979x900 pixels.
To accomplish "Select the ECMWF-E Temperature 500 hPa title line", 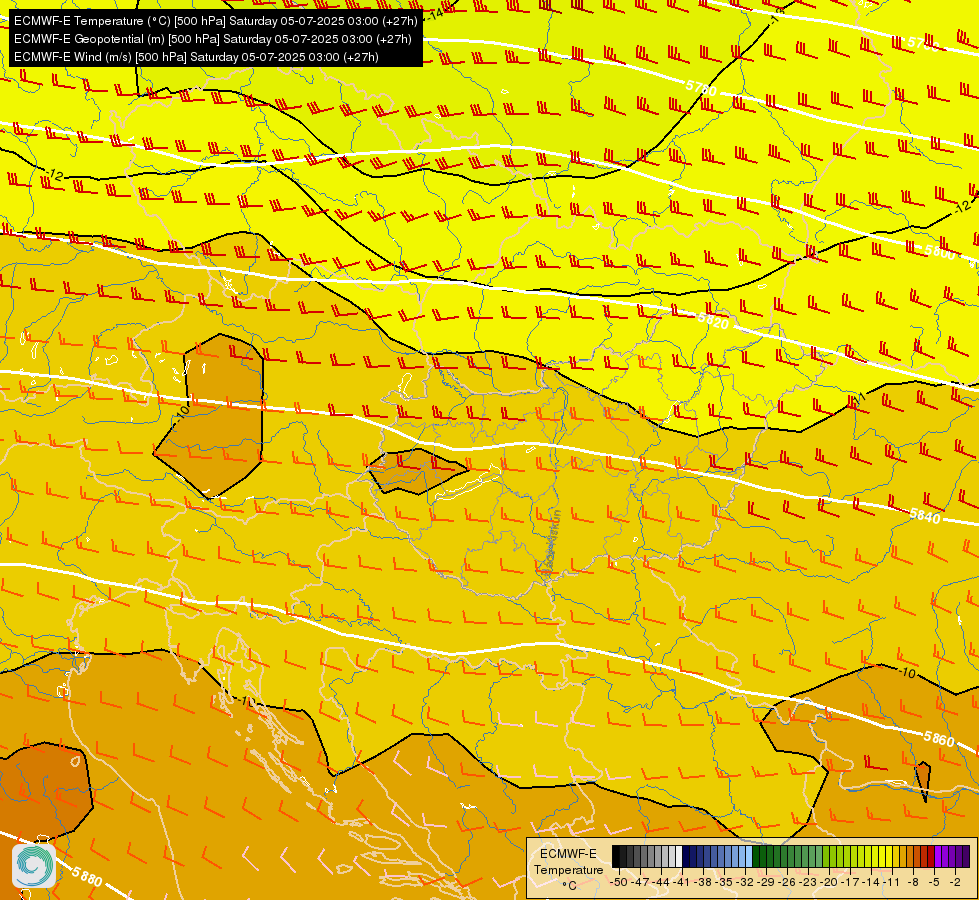I will coord(215,21).
